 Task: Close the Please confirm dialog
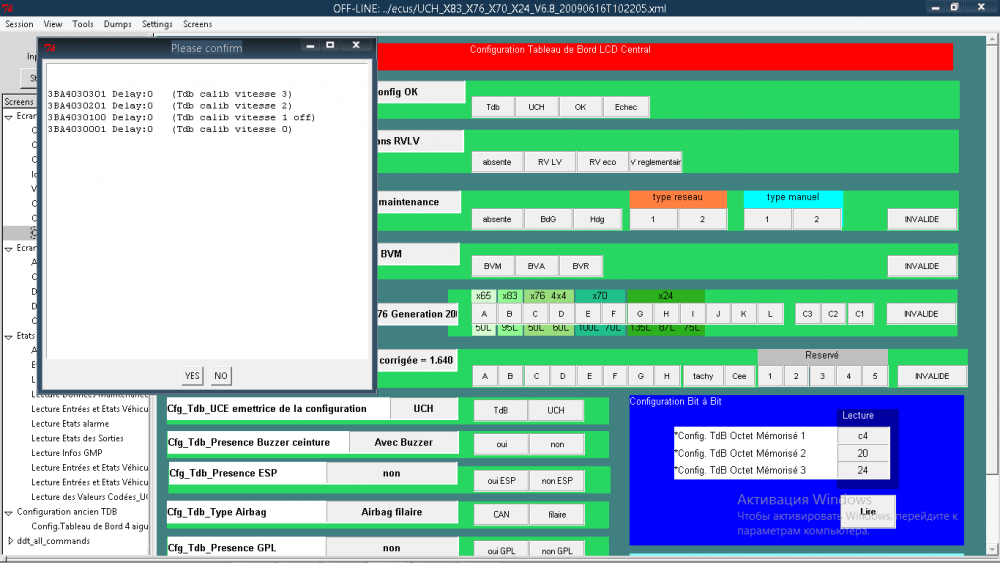[356, 45]
